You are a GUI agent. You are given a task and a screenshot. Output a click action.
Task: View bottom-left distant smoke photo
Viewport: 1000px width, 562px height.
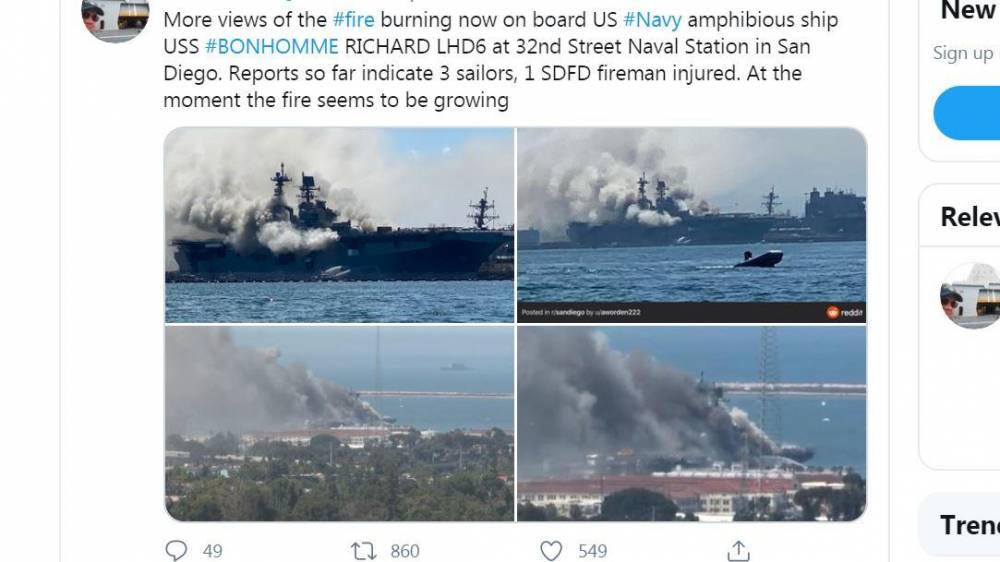click(x=339, y=424)
